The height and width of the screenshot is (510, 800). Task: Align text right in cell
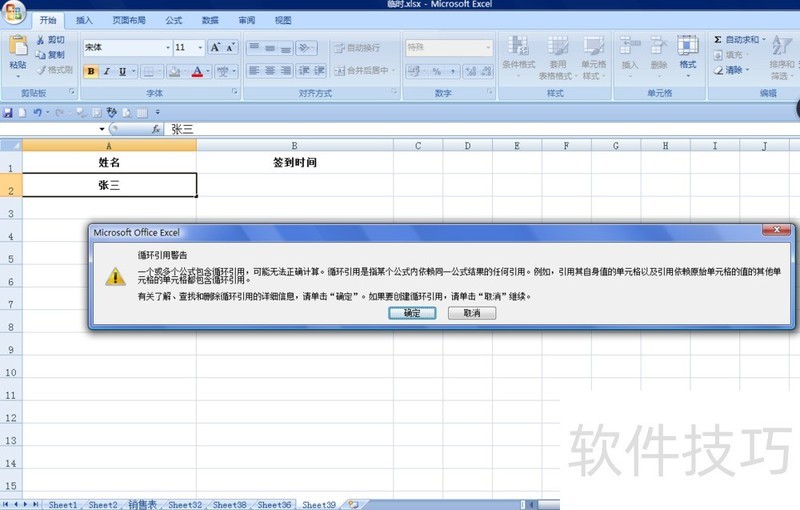point(286,70)
